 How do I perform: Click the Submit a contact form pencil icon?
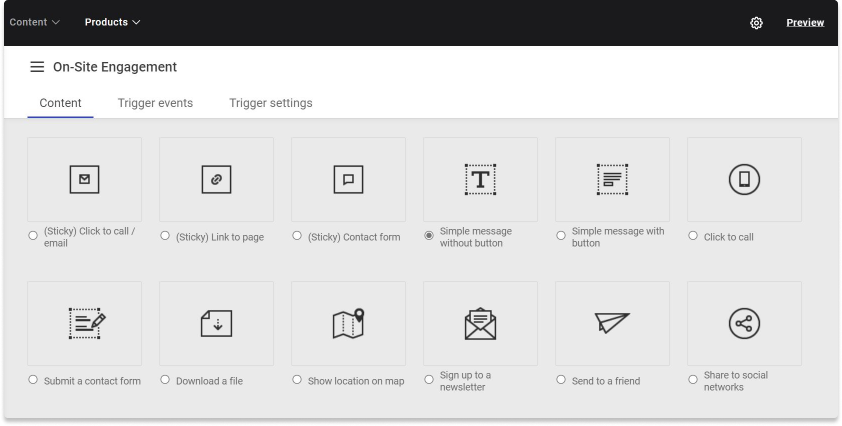pos(87,323)
